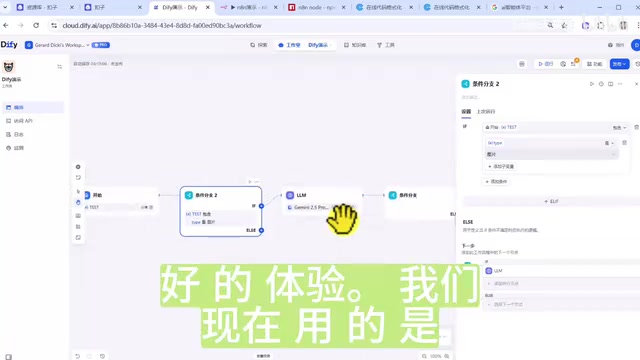The image size is (640, 360).
Task: Go to the Explore (探索) tab
Action: point(259,45)
